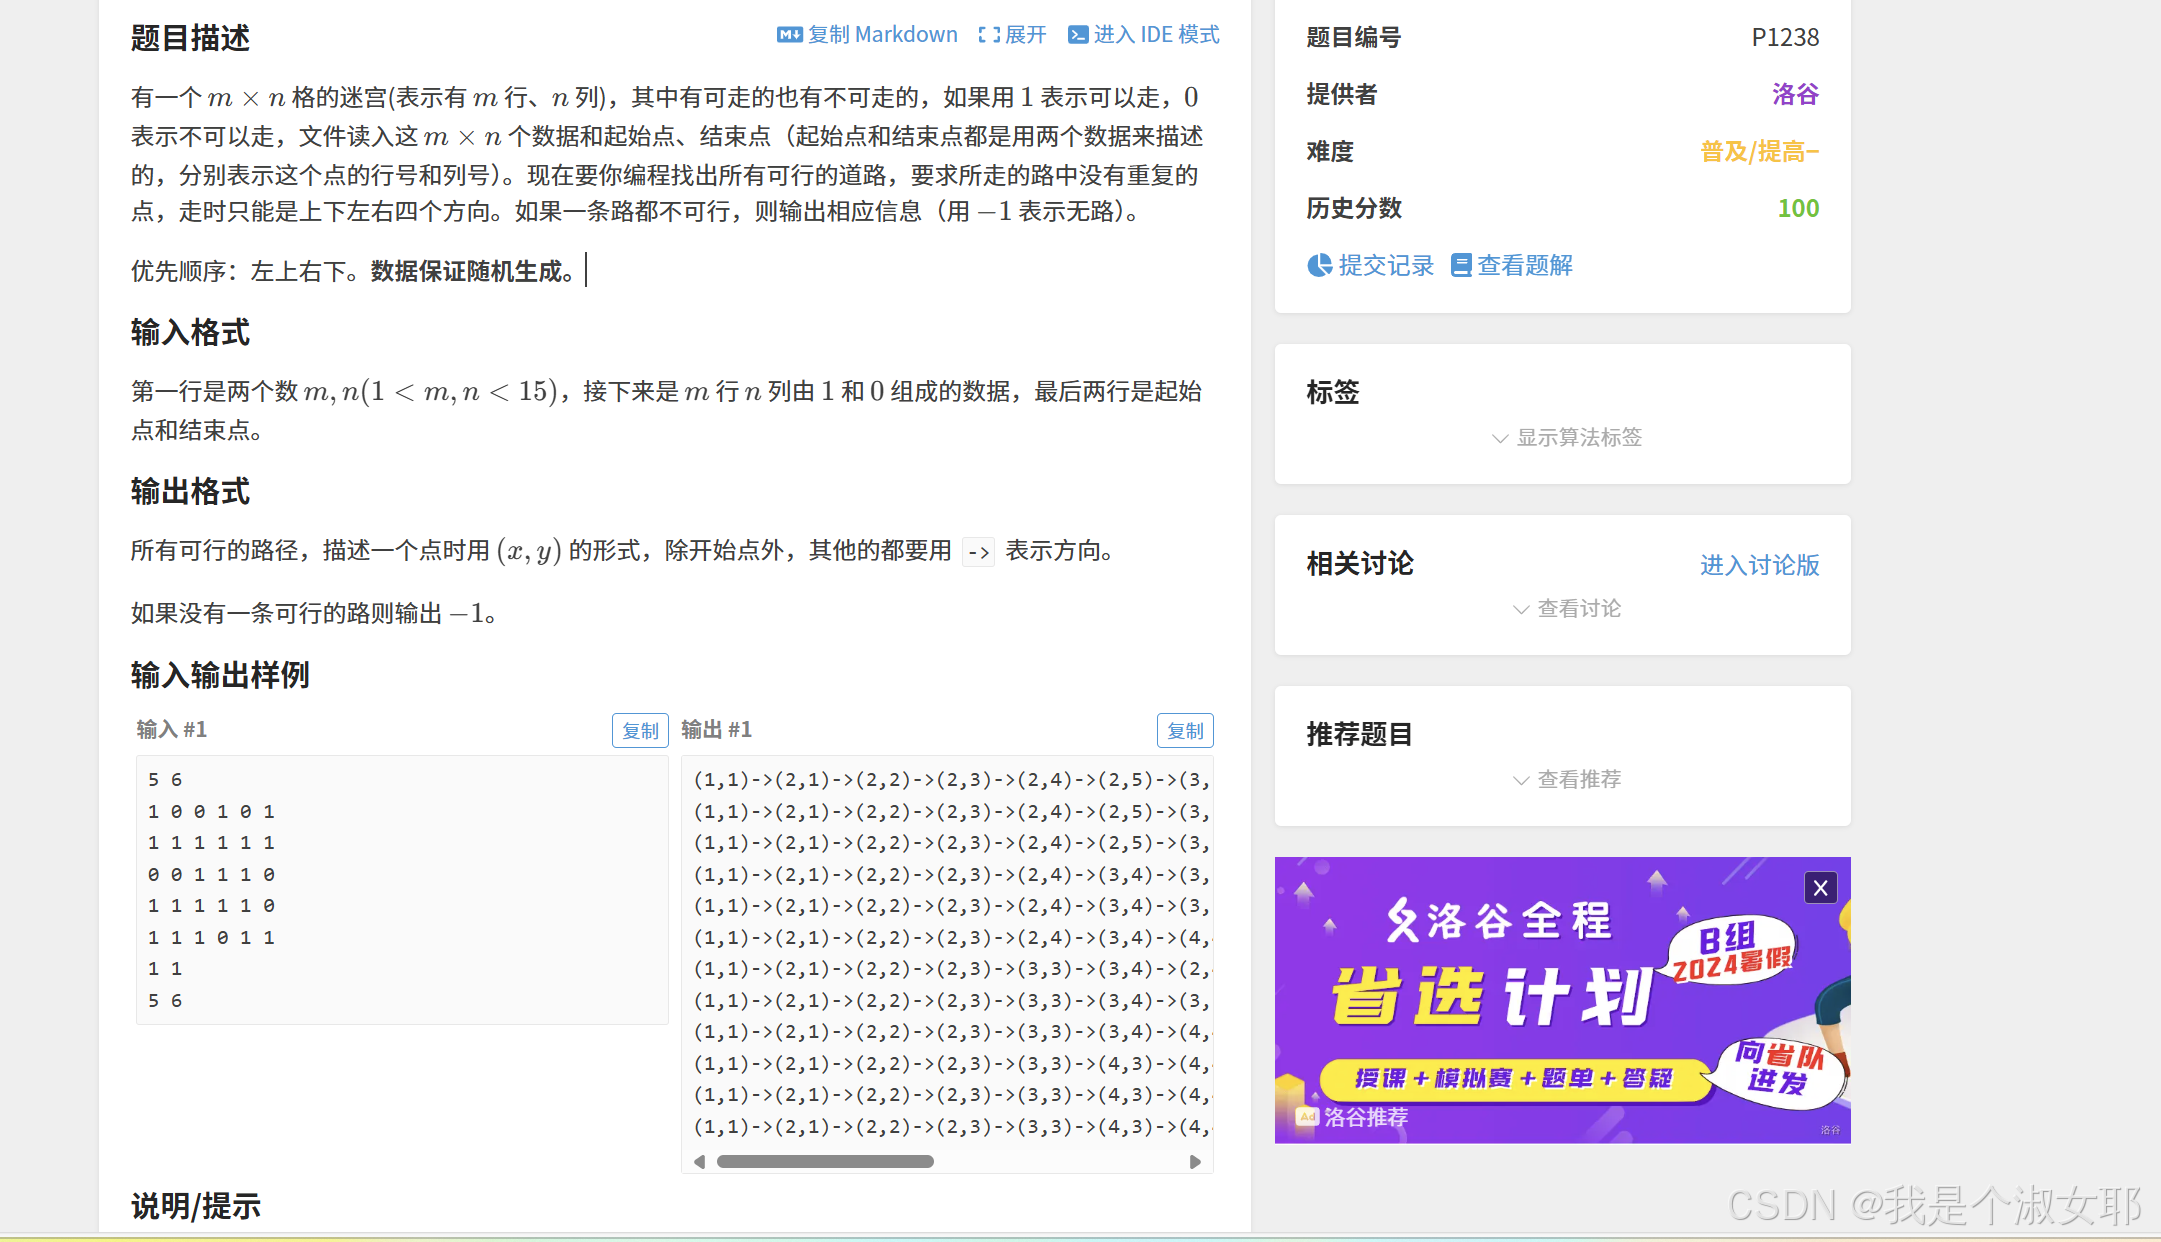
Task: Click the -> direction notation badge
Action: [977, 551]
